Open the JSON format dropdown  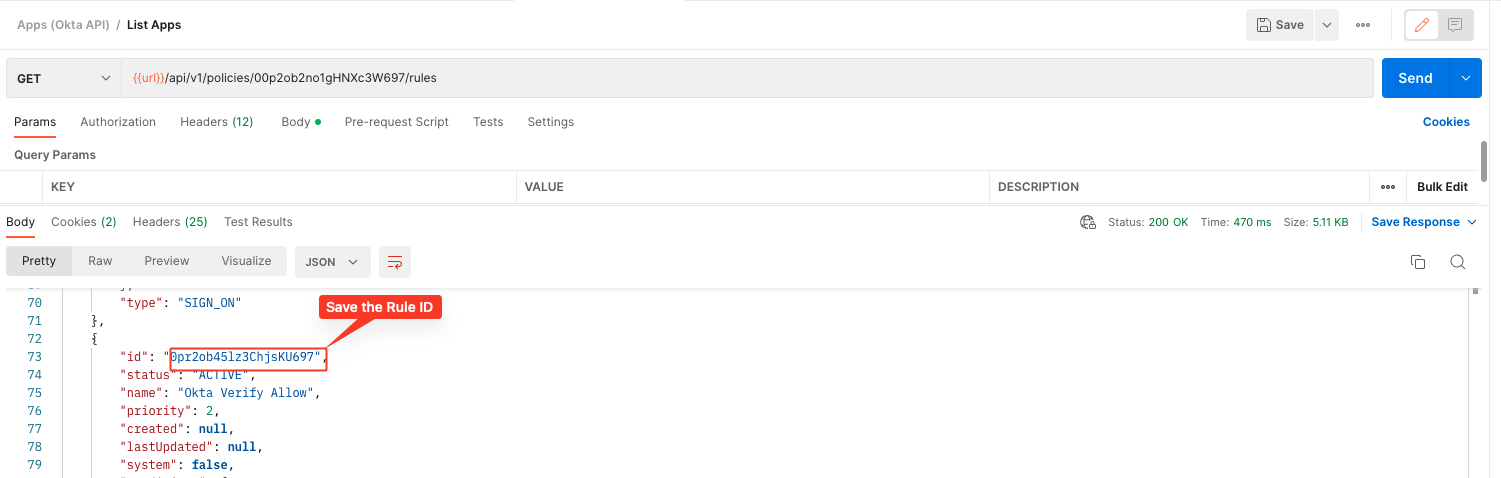pos(332,262)
